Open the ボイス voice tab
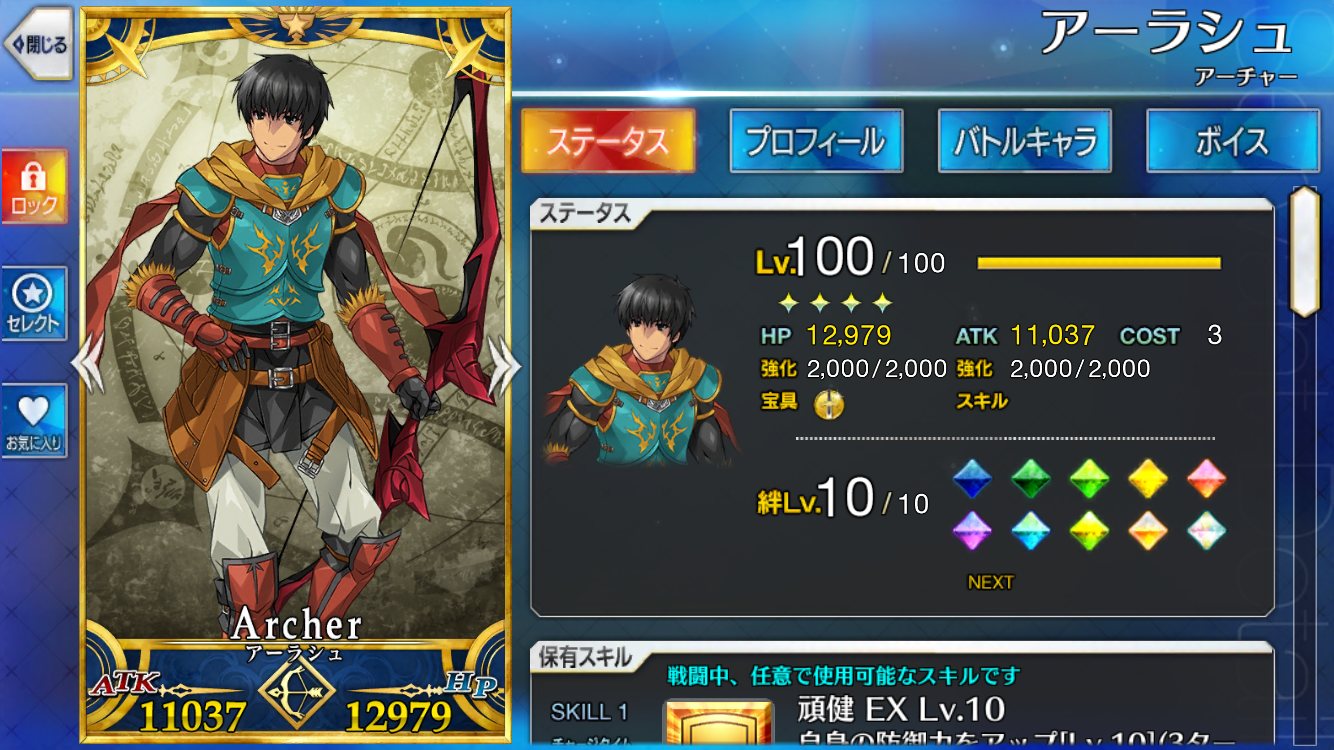The width and height of the screenshot is (1334, 750). click(1233, 141)
